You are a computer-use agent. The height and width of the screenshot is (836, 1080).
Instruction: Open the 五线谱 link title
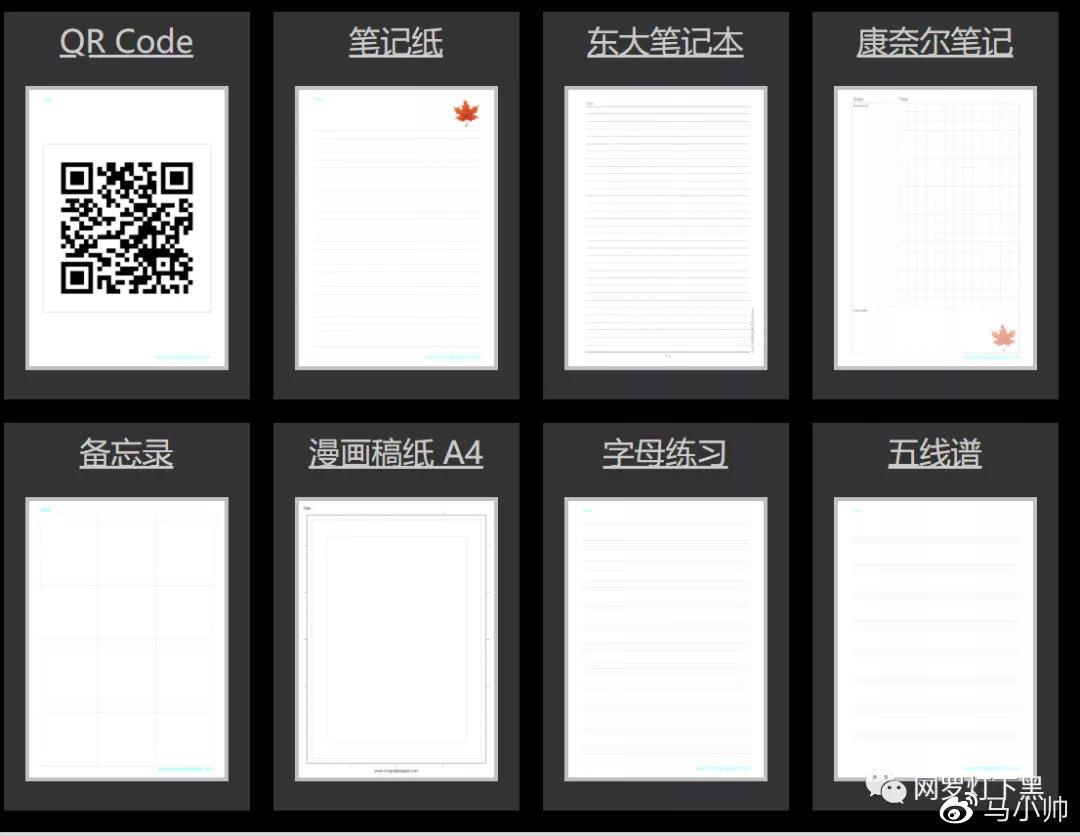[x=935, y=453]
